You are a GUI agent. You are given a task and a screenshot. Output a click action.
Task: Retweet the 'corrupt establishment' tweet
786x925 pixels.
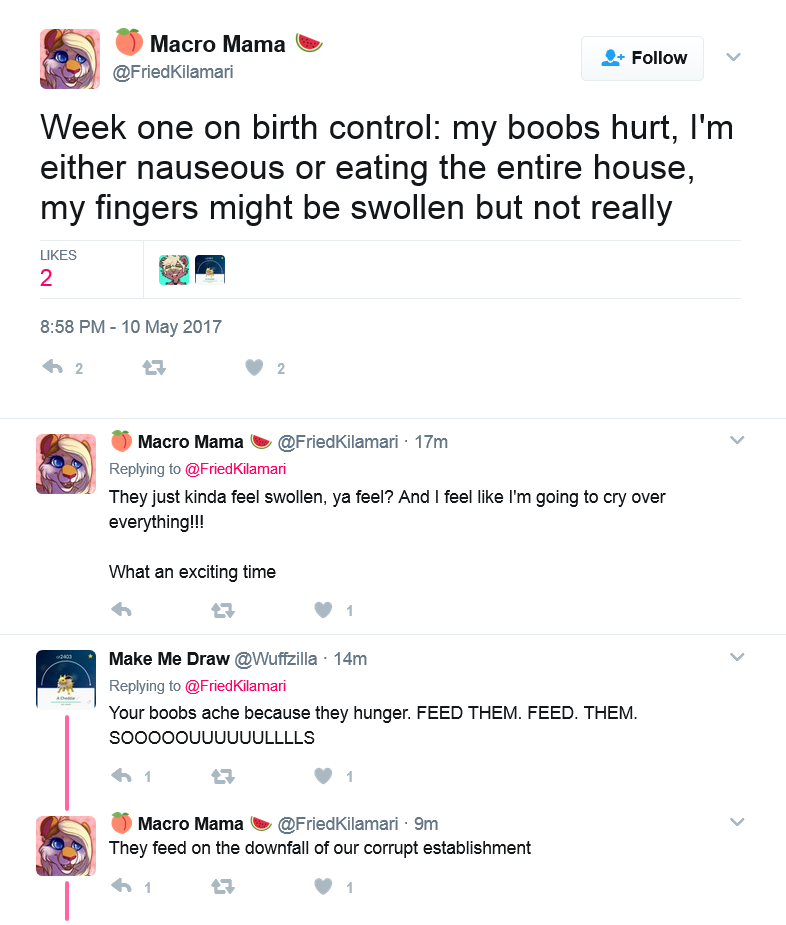pos(223,887)
